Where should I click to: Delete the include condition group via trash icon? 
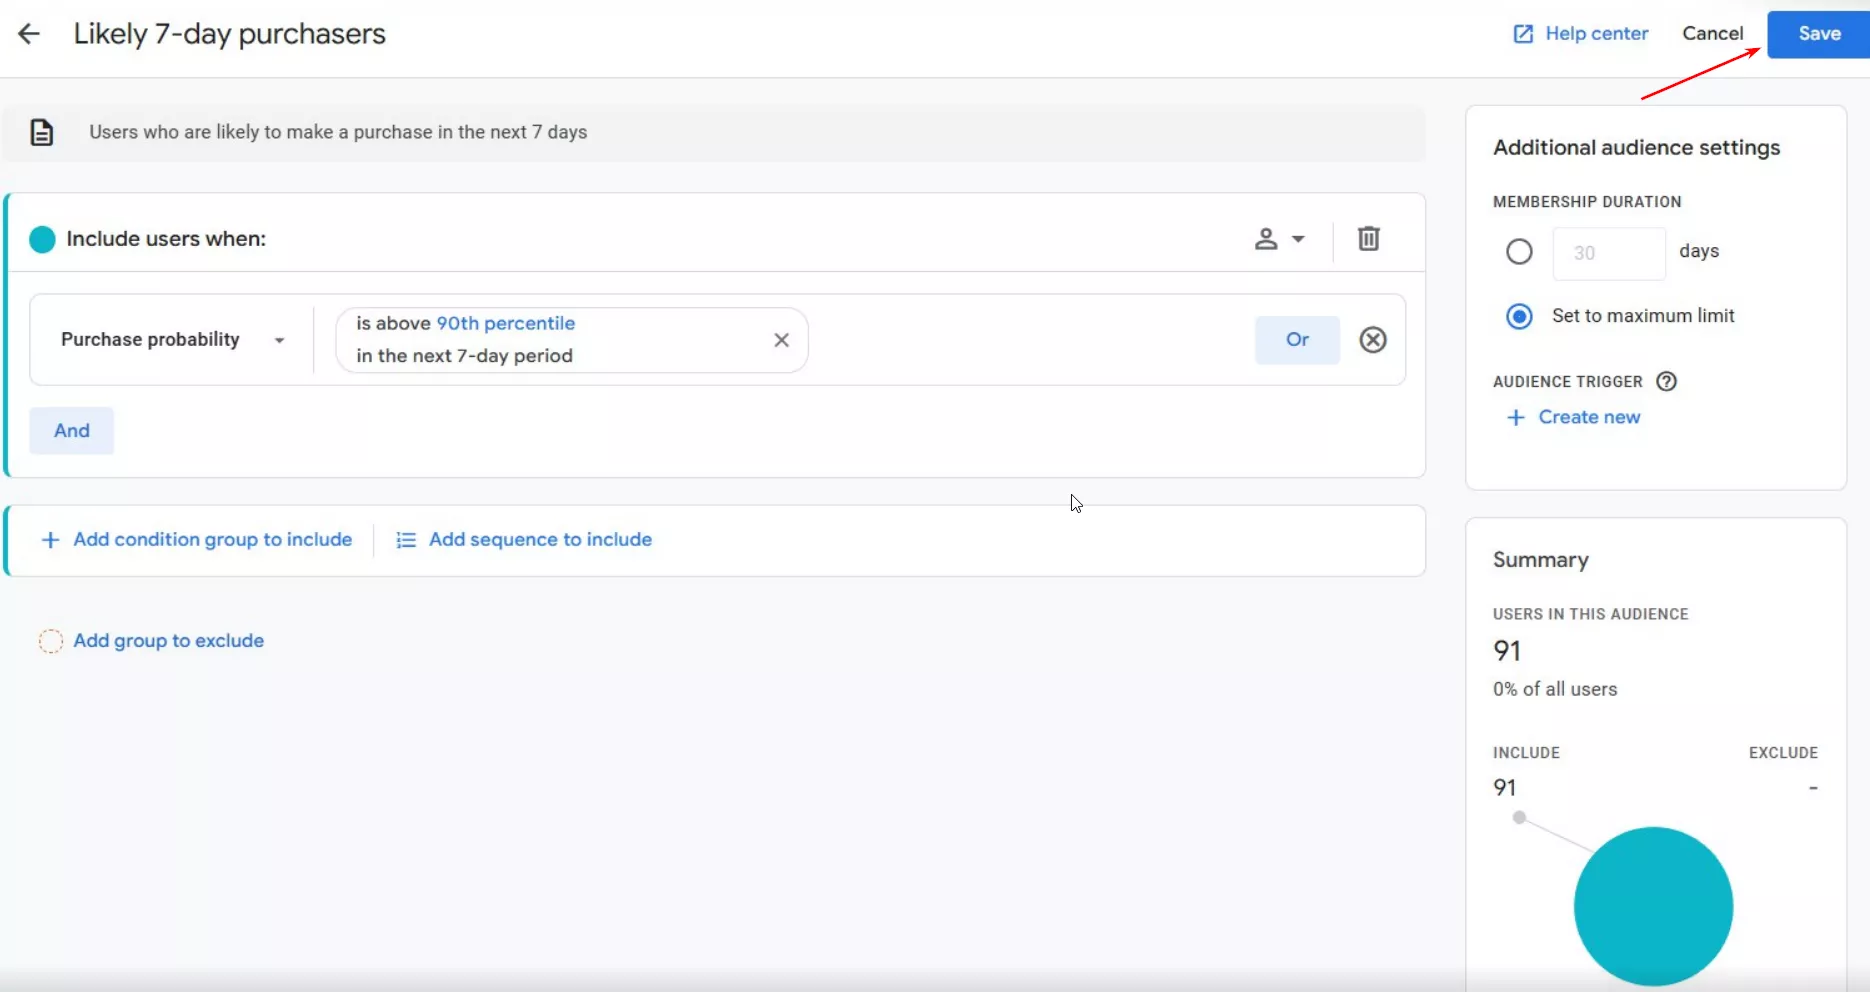pos(1368,239)
